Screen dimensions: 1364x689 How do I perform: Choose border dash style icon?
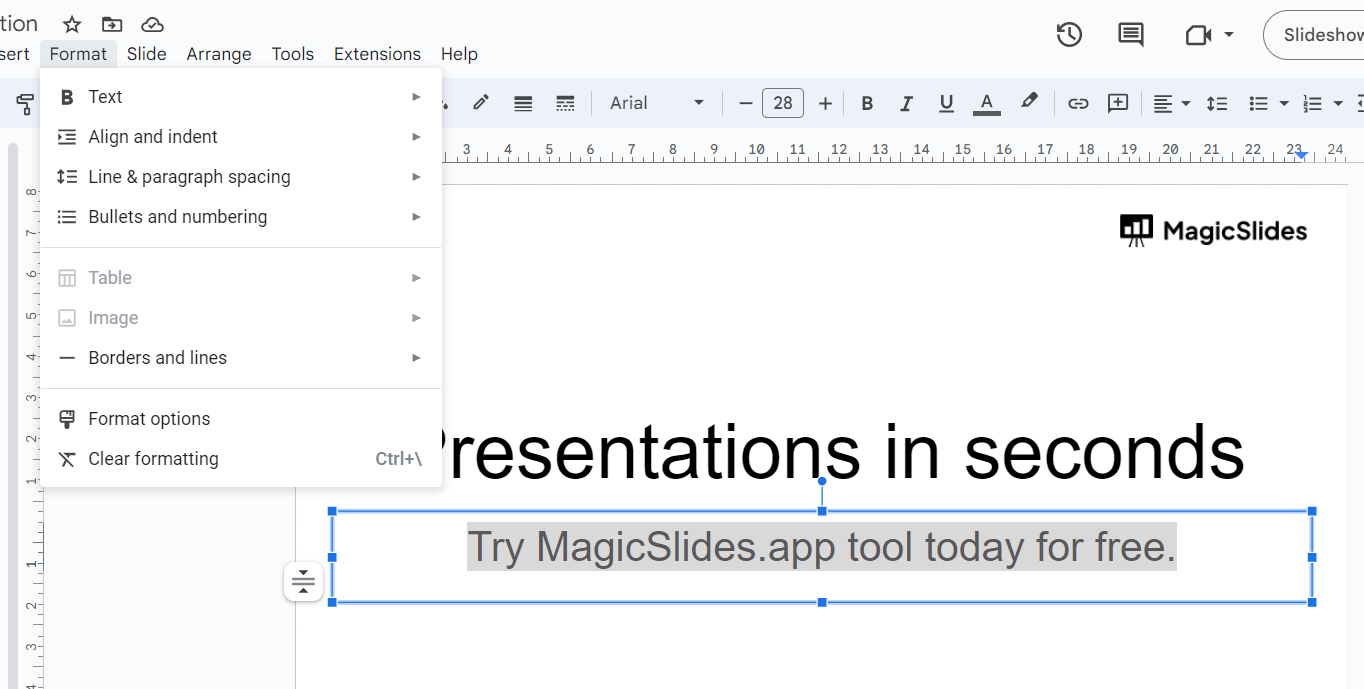point(565,103)
